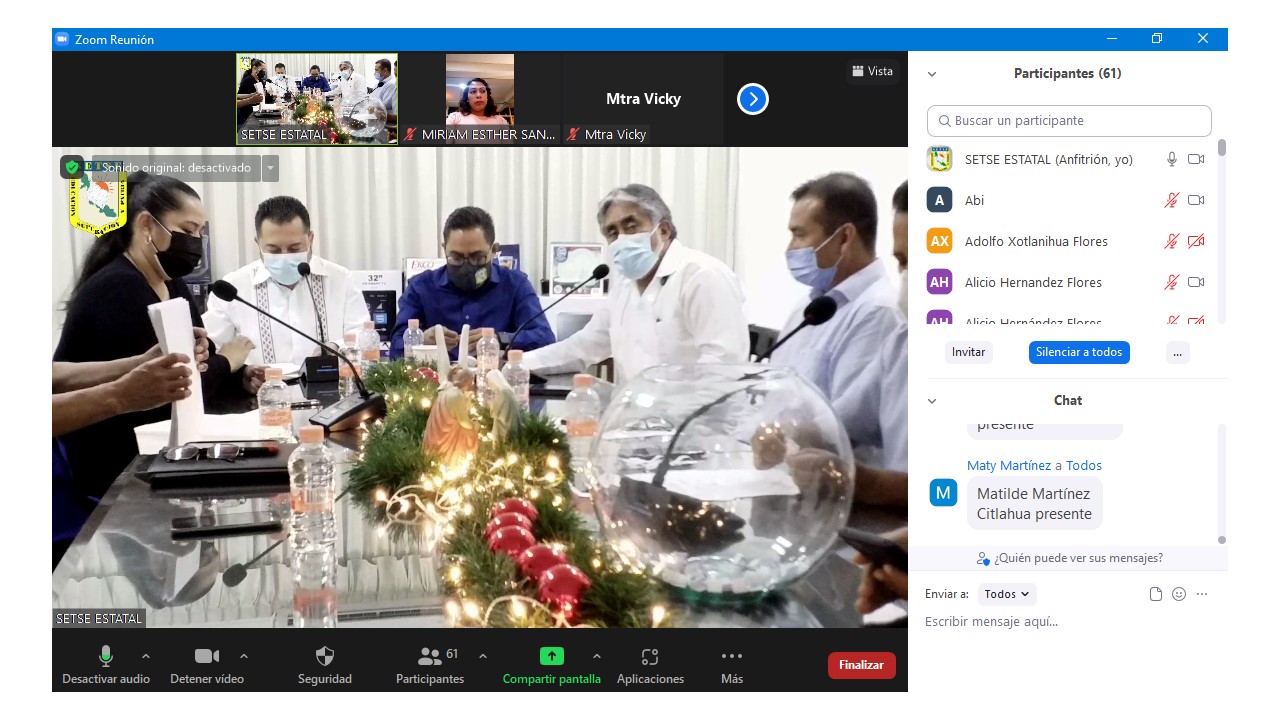Open Aplicaciones in the toolbar
Image resolution: width=1280 pixels, height=720 pixels.
tap(650, 665)
